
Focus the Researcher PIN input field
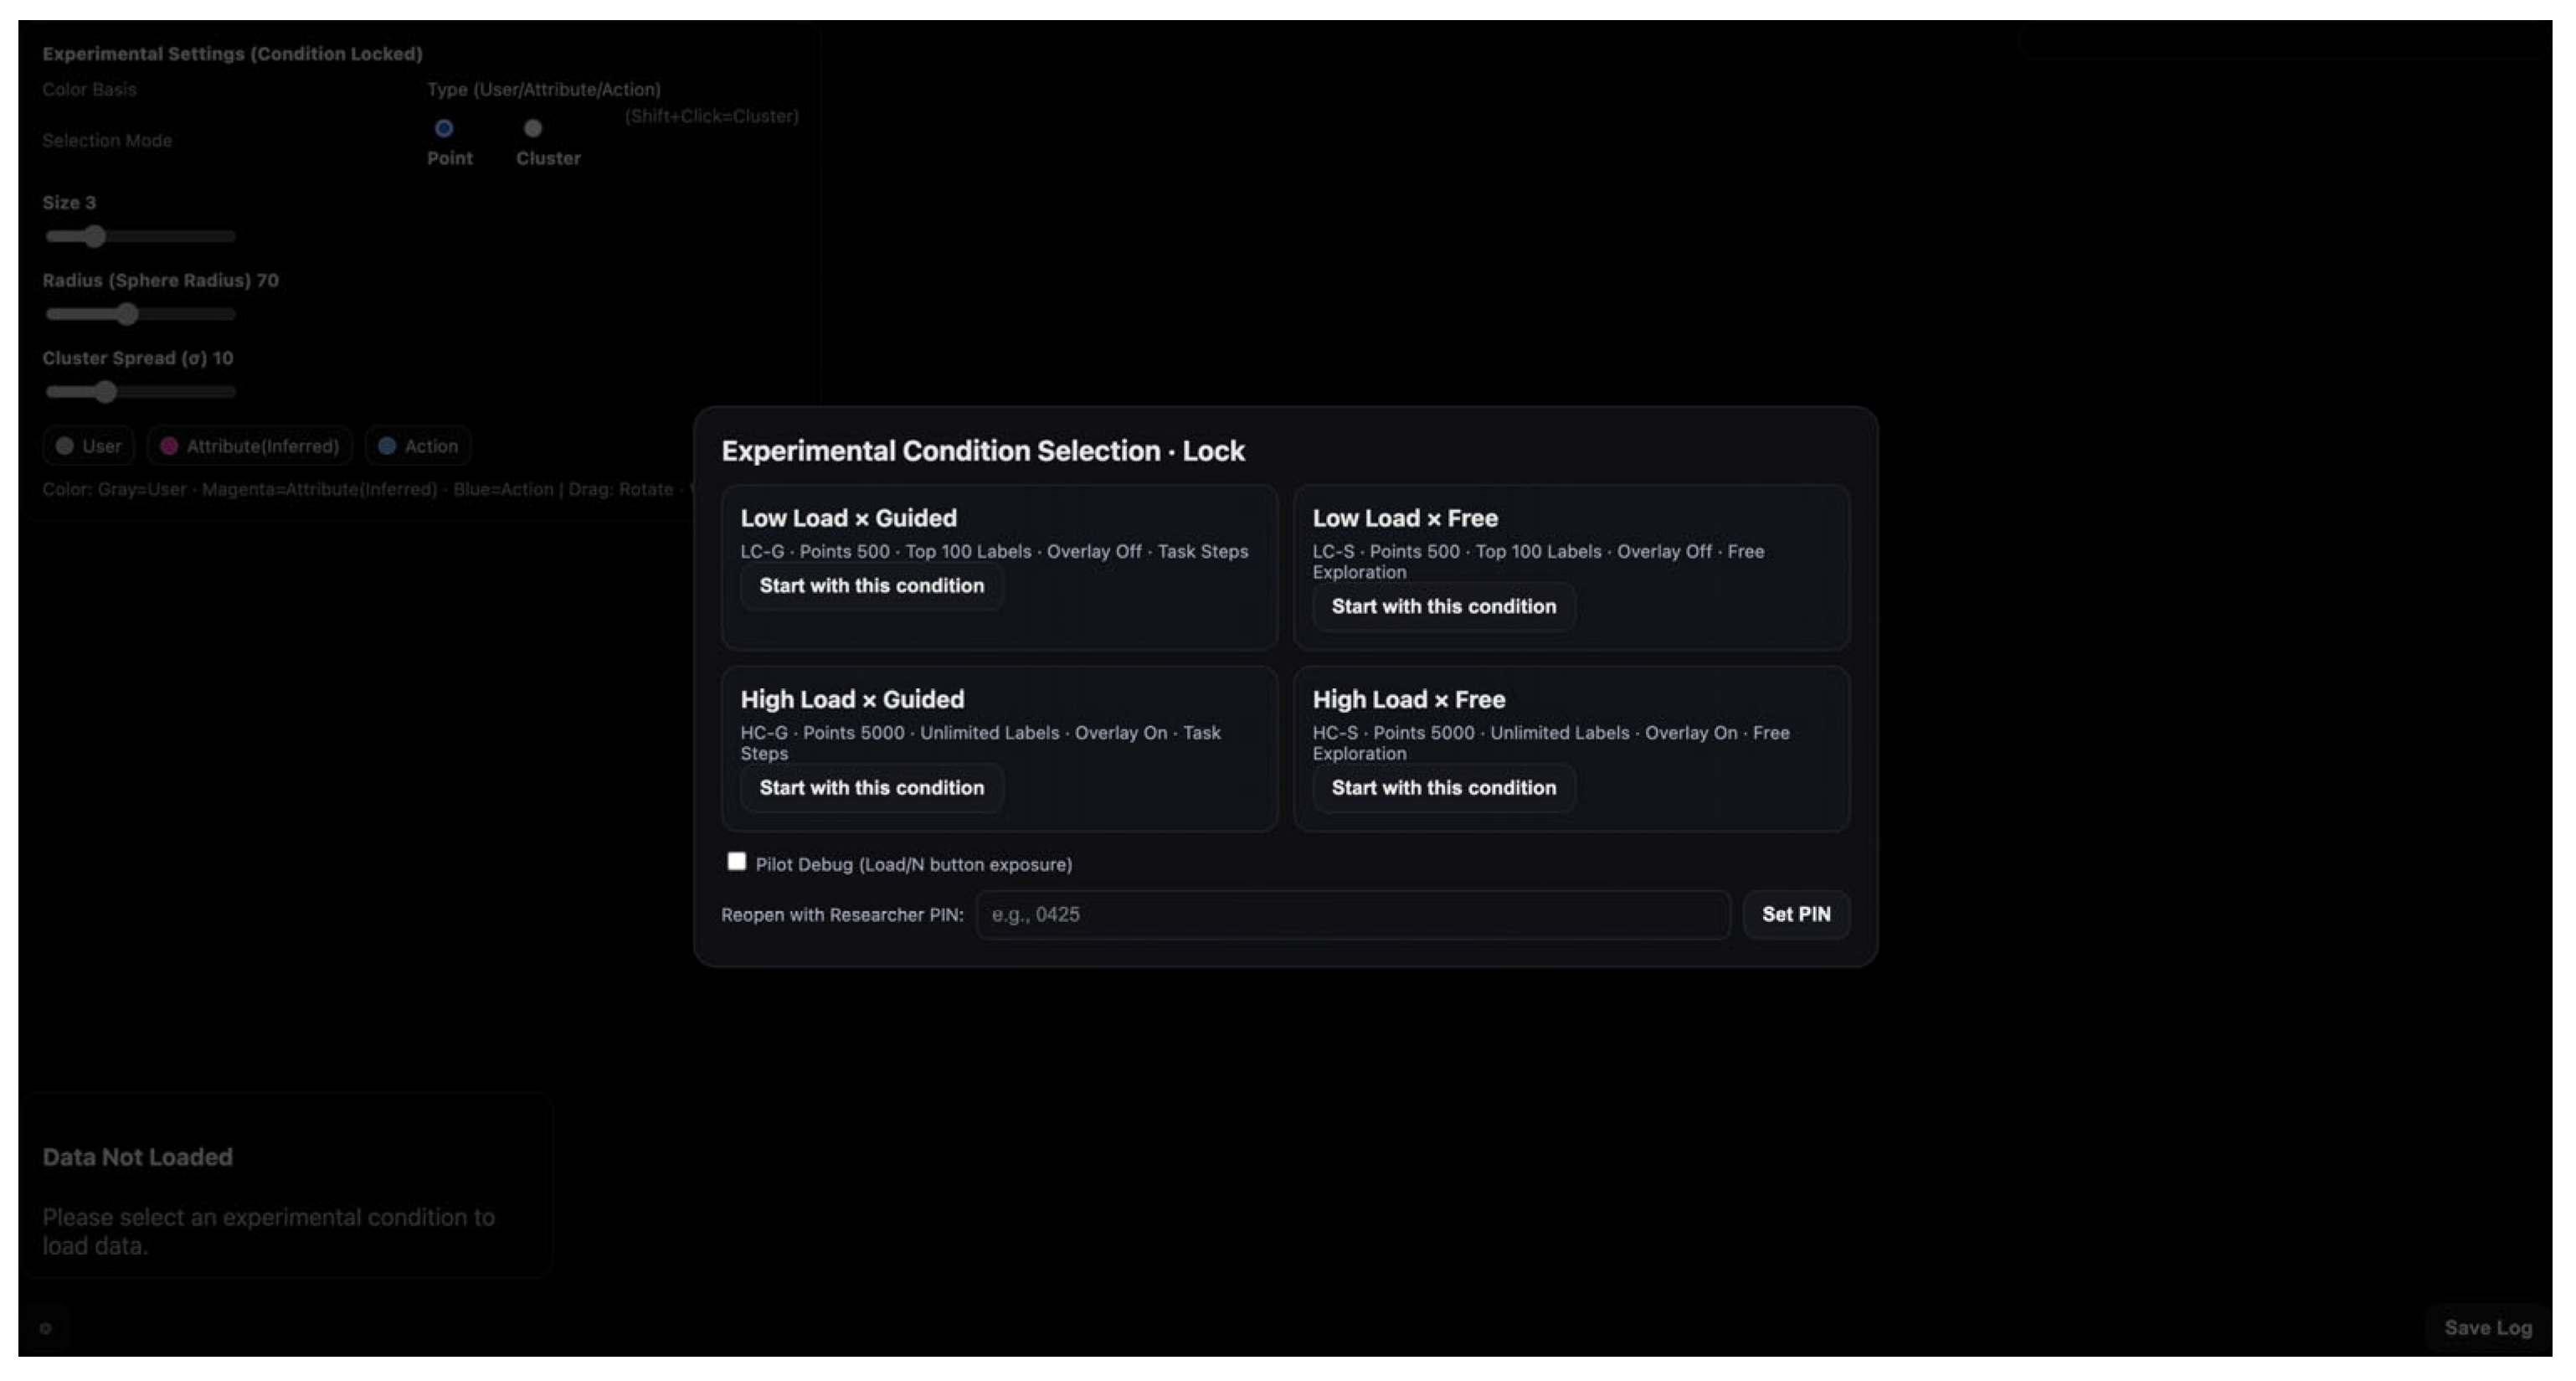(1352, 915)
